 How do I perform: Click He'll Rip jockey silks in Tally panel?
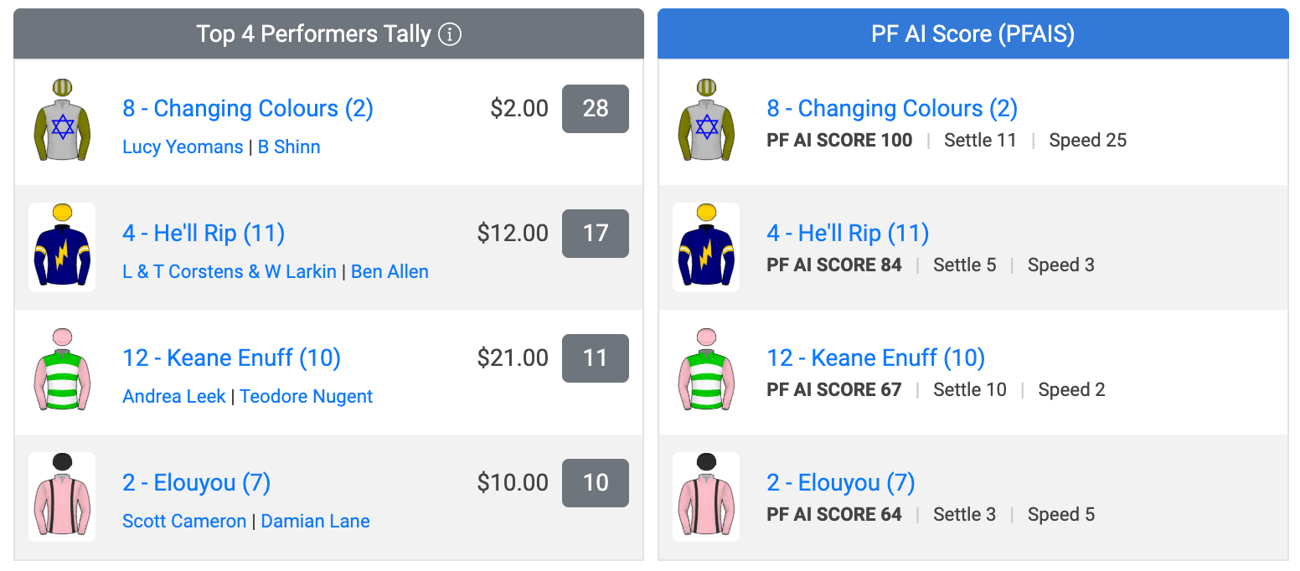[63, 247]
